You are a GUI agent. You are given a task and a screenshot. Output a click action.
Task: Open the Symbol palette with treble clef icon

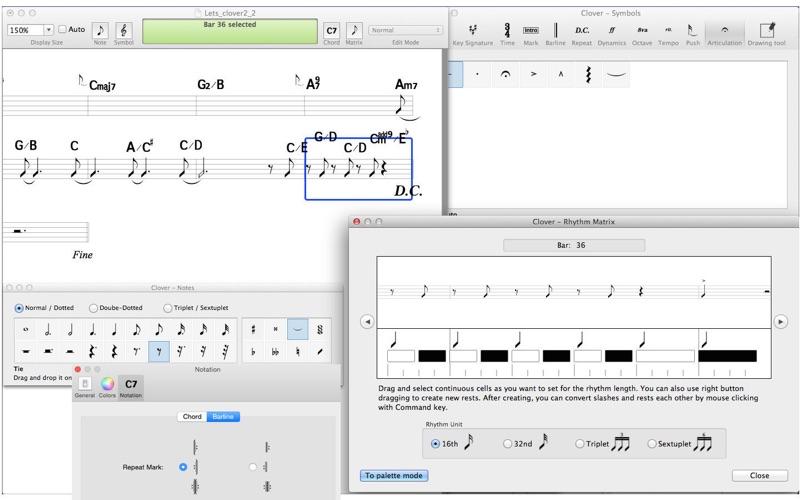point(123,31)
